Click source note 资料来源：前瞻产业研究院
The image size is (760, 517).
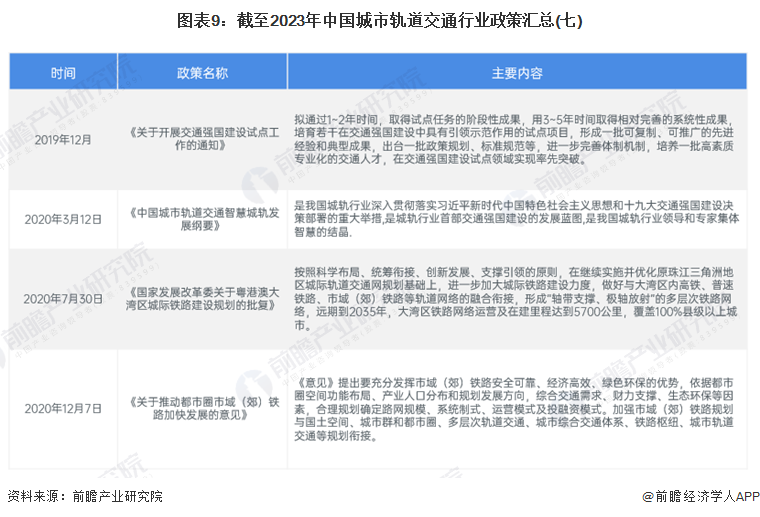(85, 496)
